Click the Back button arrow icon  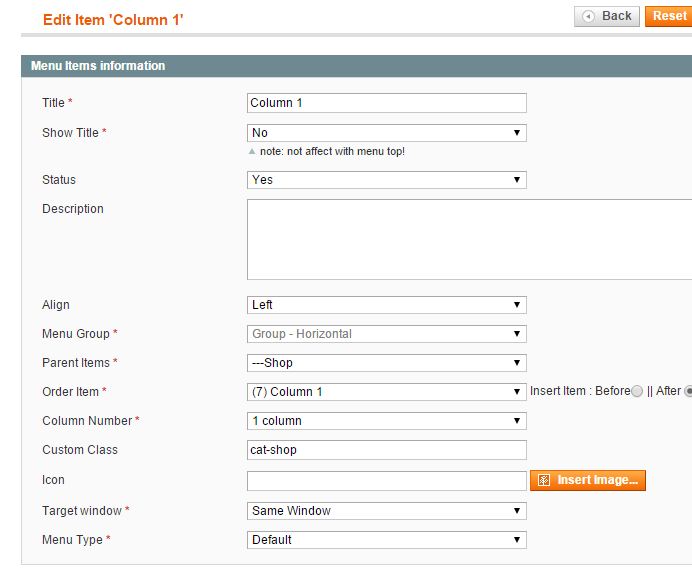[588, 16]
